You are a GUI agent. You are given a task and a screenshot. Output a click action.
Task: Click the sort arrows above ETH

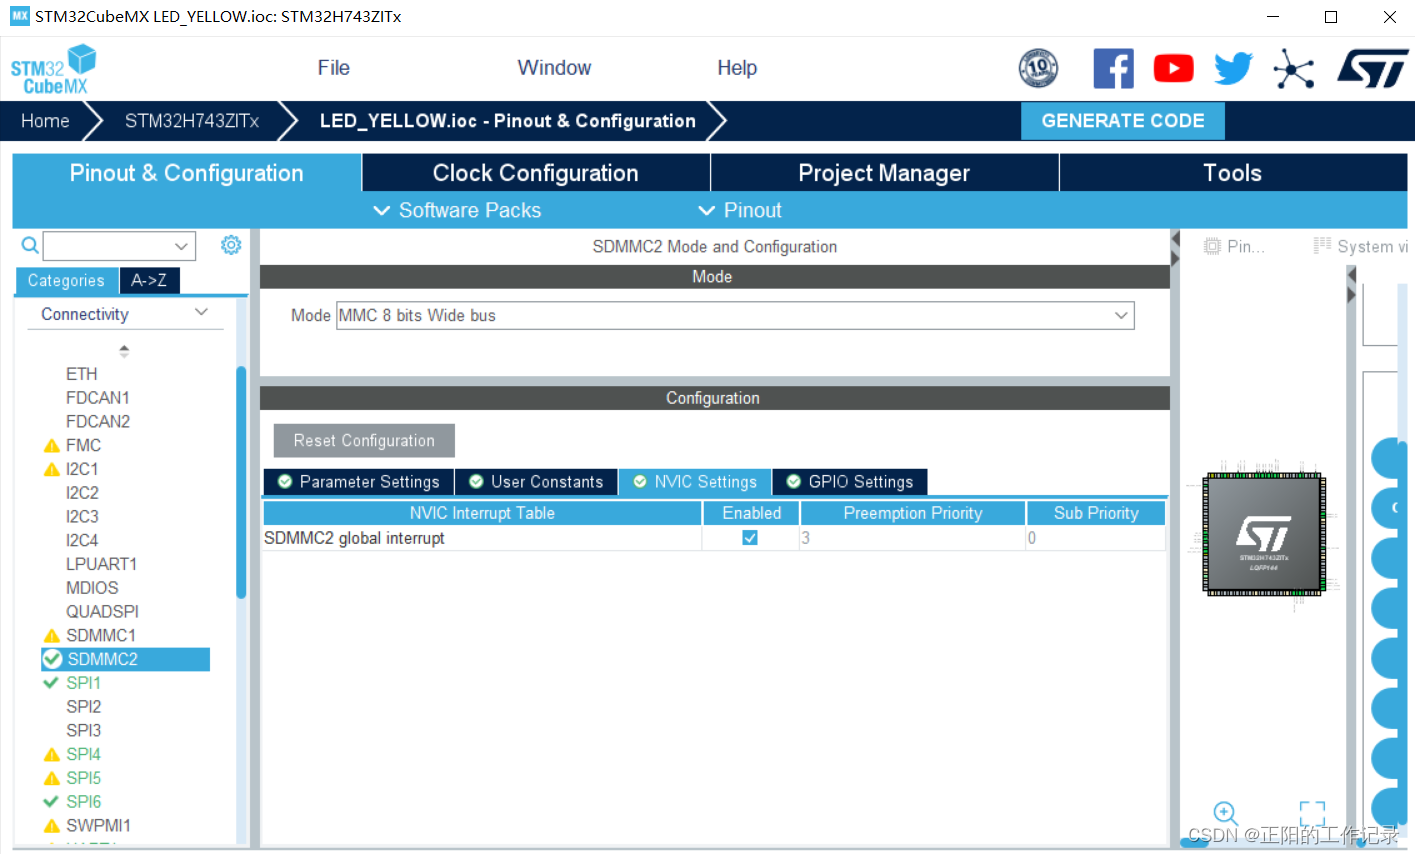[x=124, y=351]
